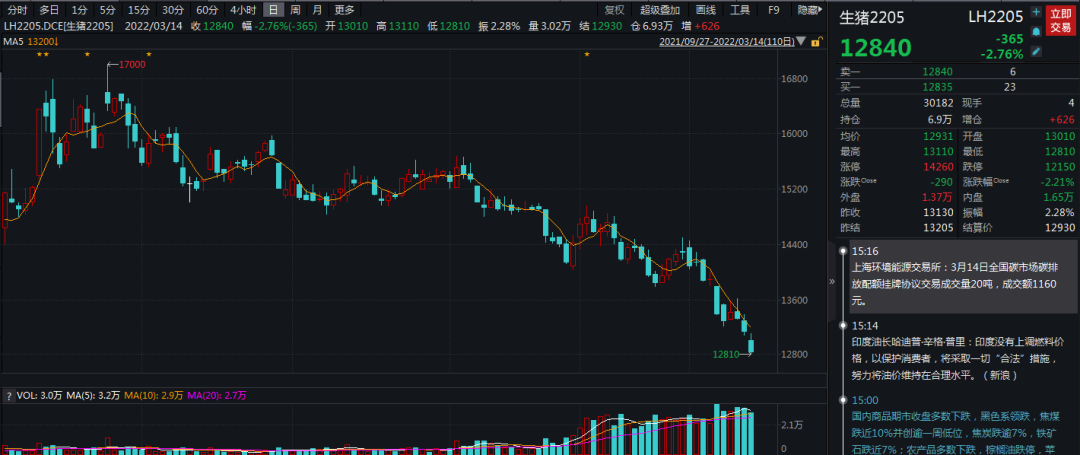This screenshot has height=455, width=1080.
Task: Open 超级叠加 overlay option
Action: pos(660,10)
